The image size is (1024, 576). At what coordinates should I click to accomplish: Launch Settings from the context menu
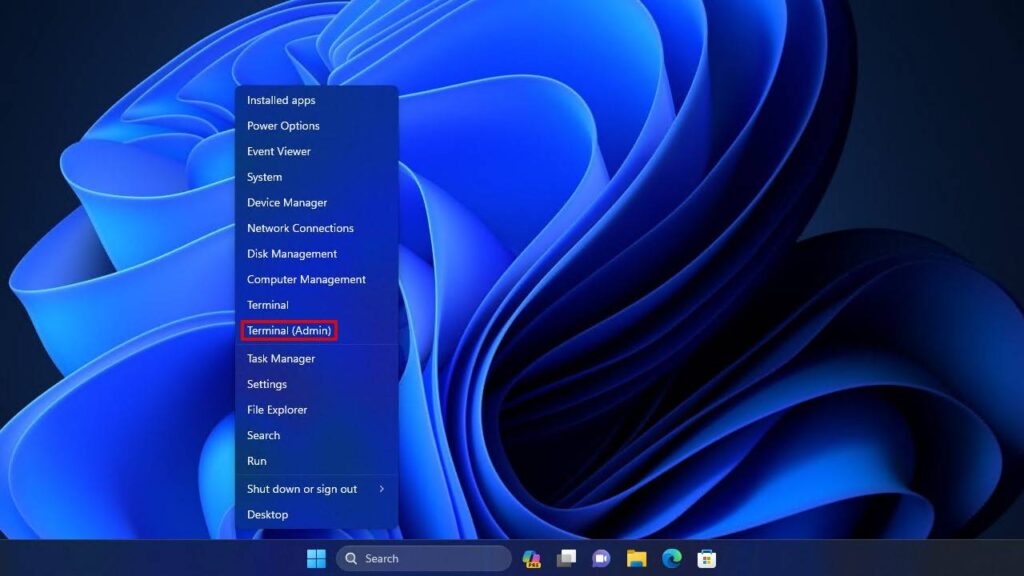(x=267, y=384)
